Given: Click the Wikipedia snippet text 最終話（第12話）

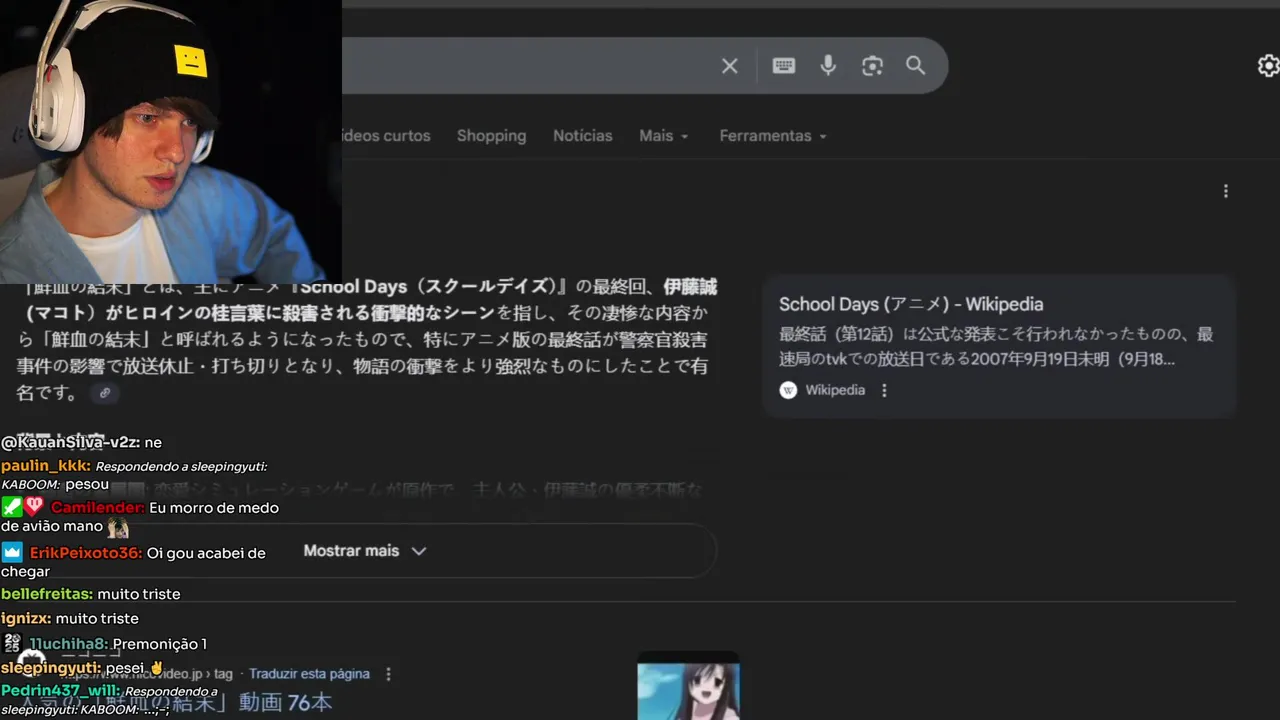Looking at the screenshot, I should point(840,334).
